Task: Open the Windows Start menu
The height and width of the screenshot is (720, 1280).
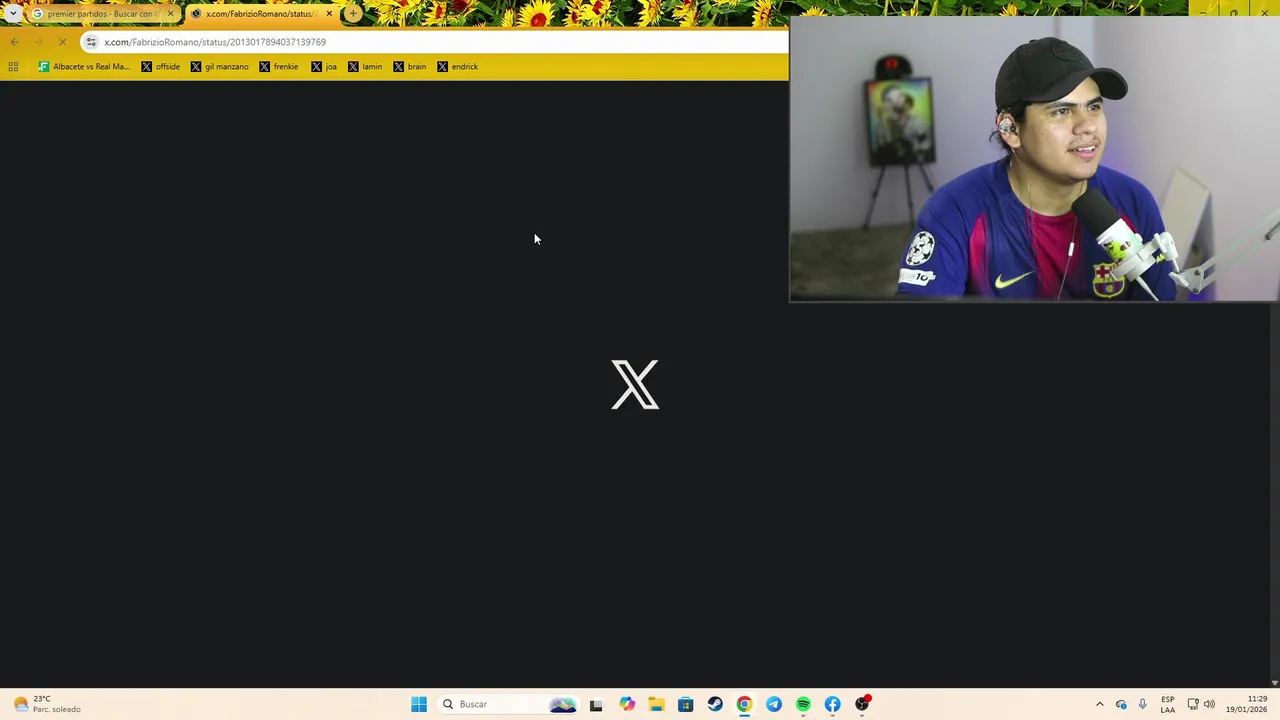Action: click(x=419, y=704)
